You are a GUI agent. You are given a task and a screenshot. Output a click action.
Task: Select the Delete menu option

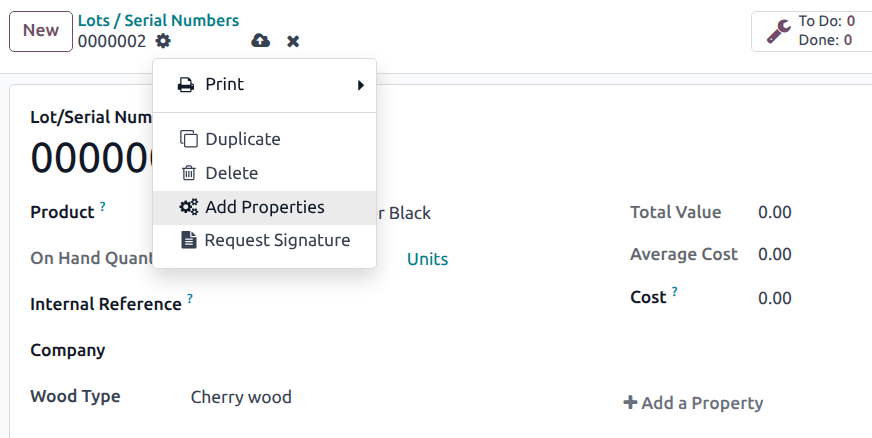point(231,173)
